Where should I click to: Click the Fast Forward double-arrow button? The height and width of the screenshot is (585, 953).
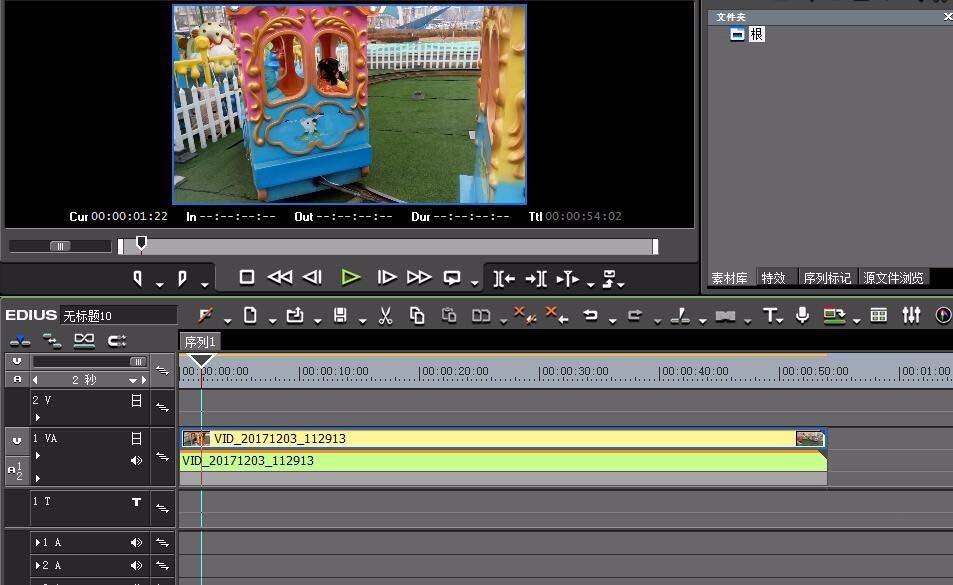[419, 277]
